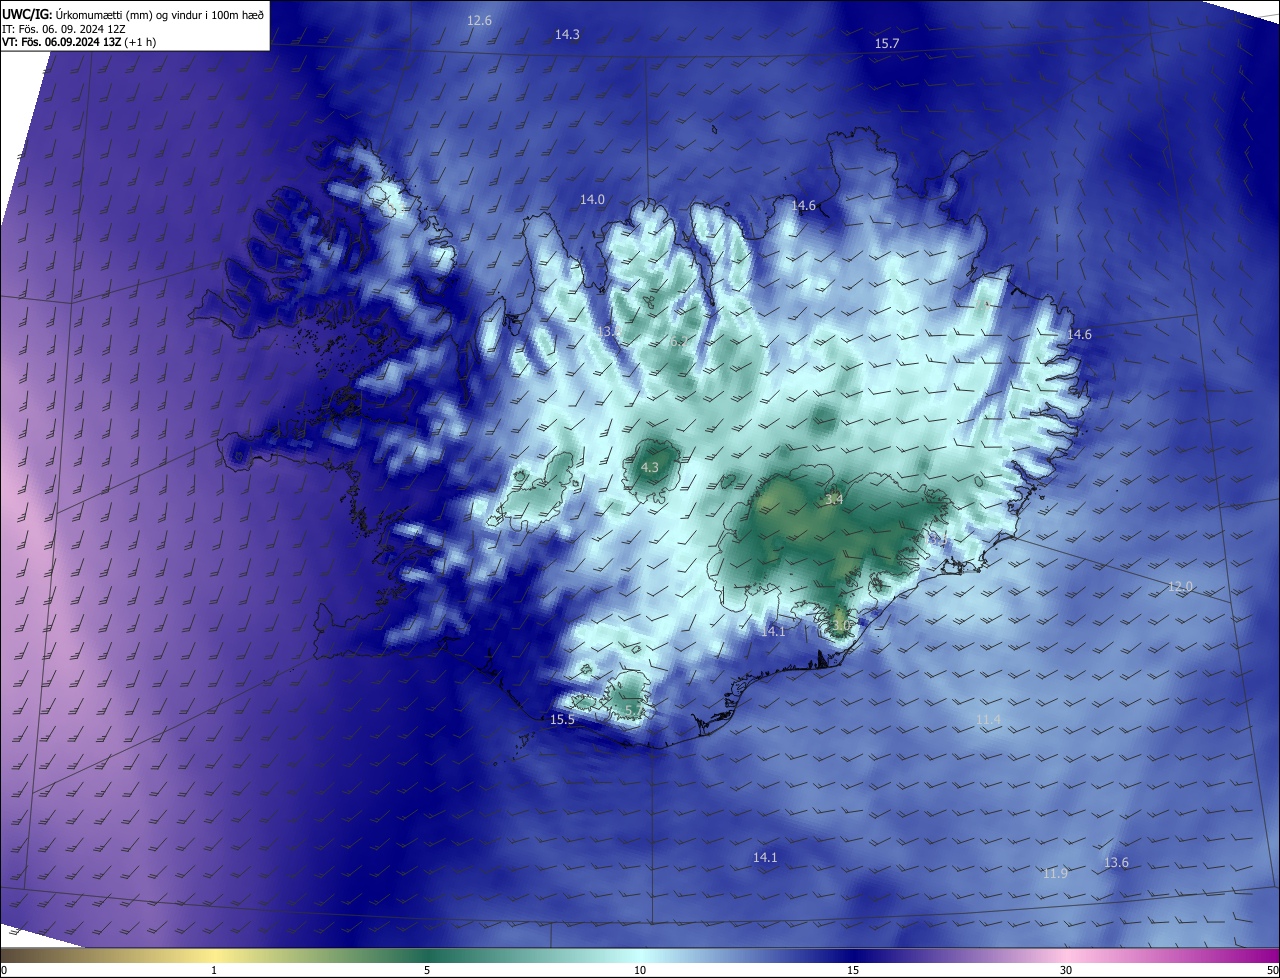Click the 12.0 value label
Screen dimensions: 1280x978
1181,586
